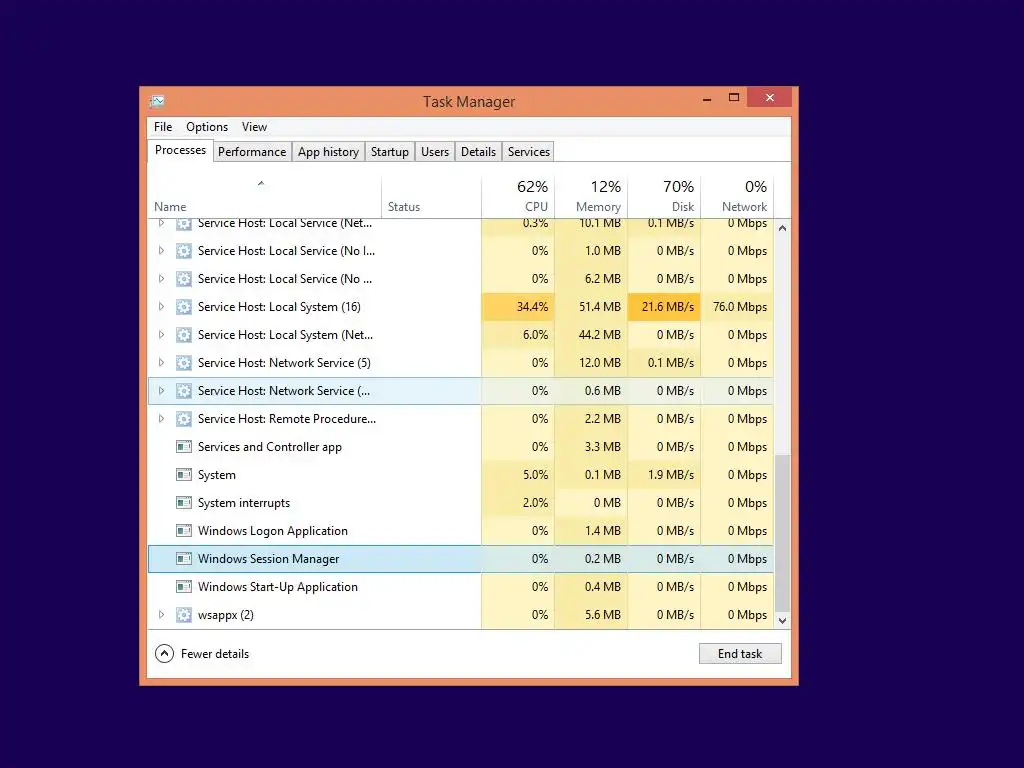Click the gear icon for Service Host: Local System (16)
Image resolution: width=1024 pixels, height=768 pixels.
click(184, 307)
